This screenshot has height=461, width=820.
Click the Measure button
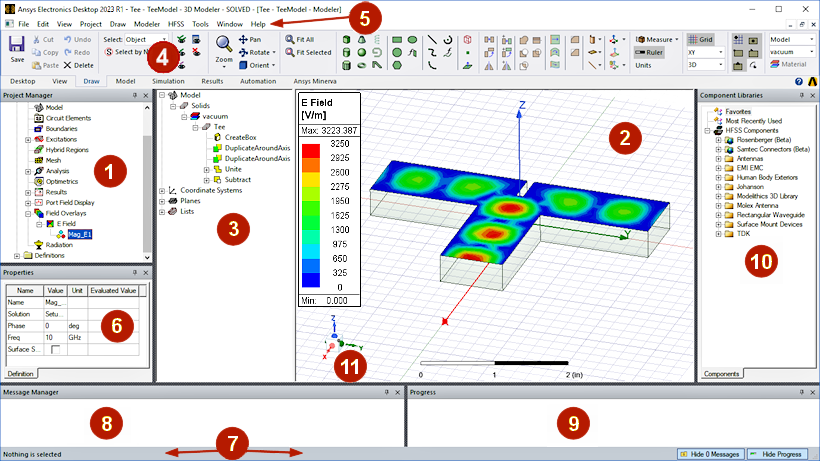[x=657, y=39]
